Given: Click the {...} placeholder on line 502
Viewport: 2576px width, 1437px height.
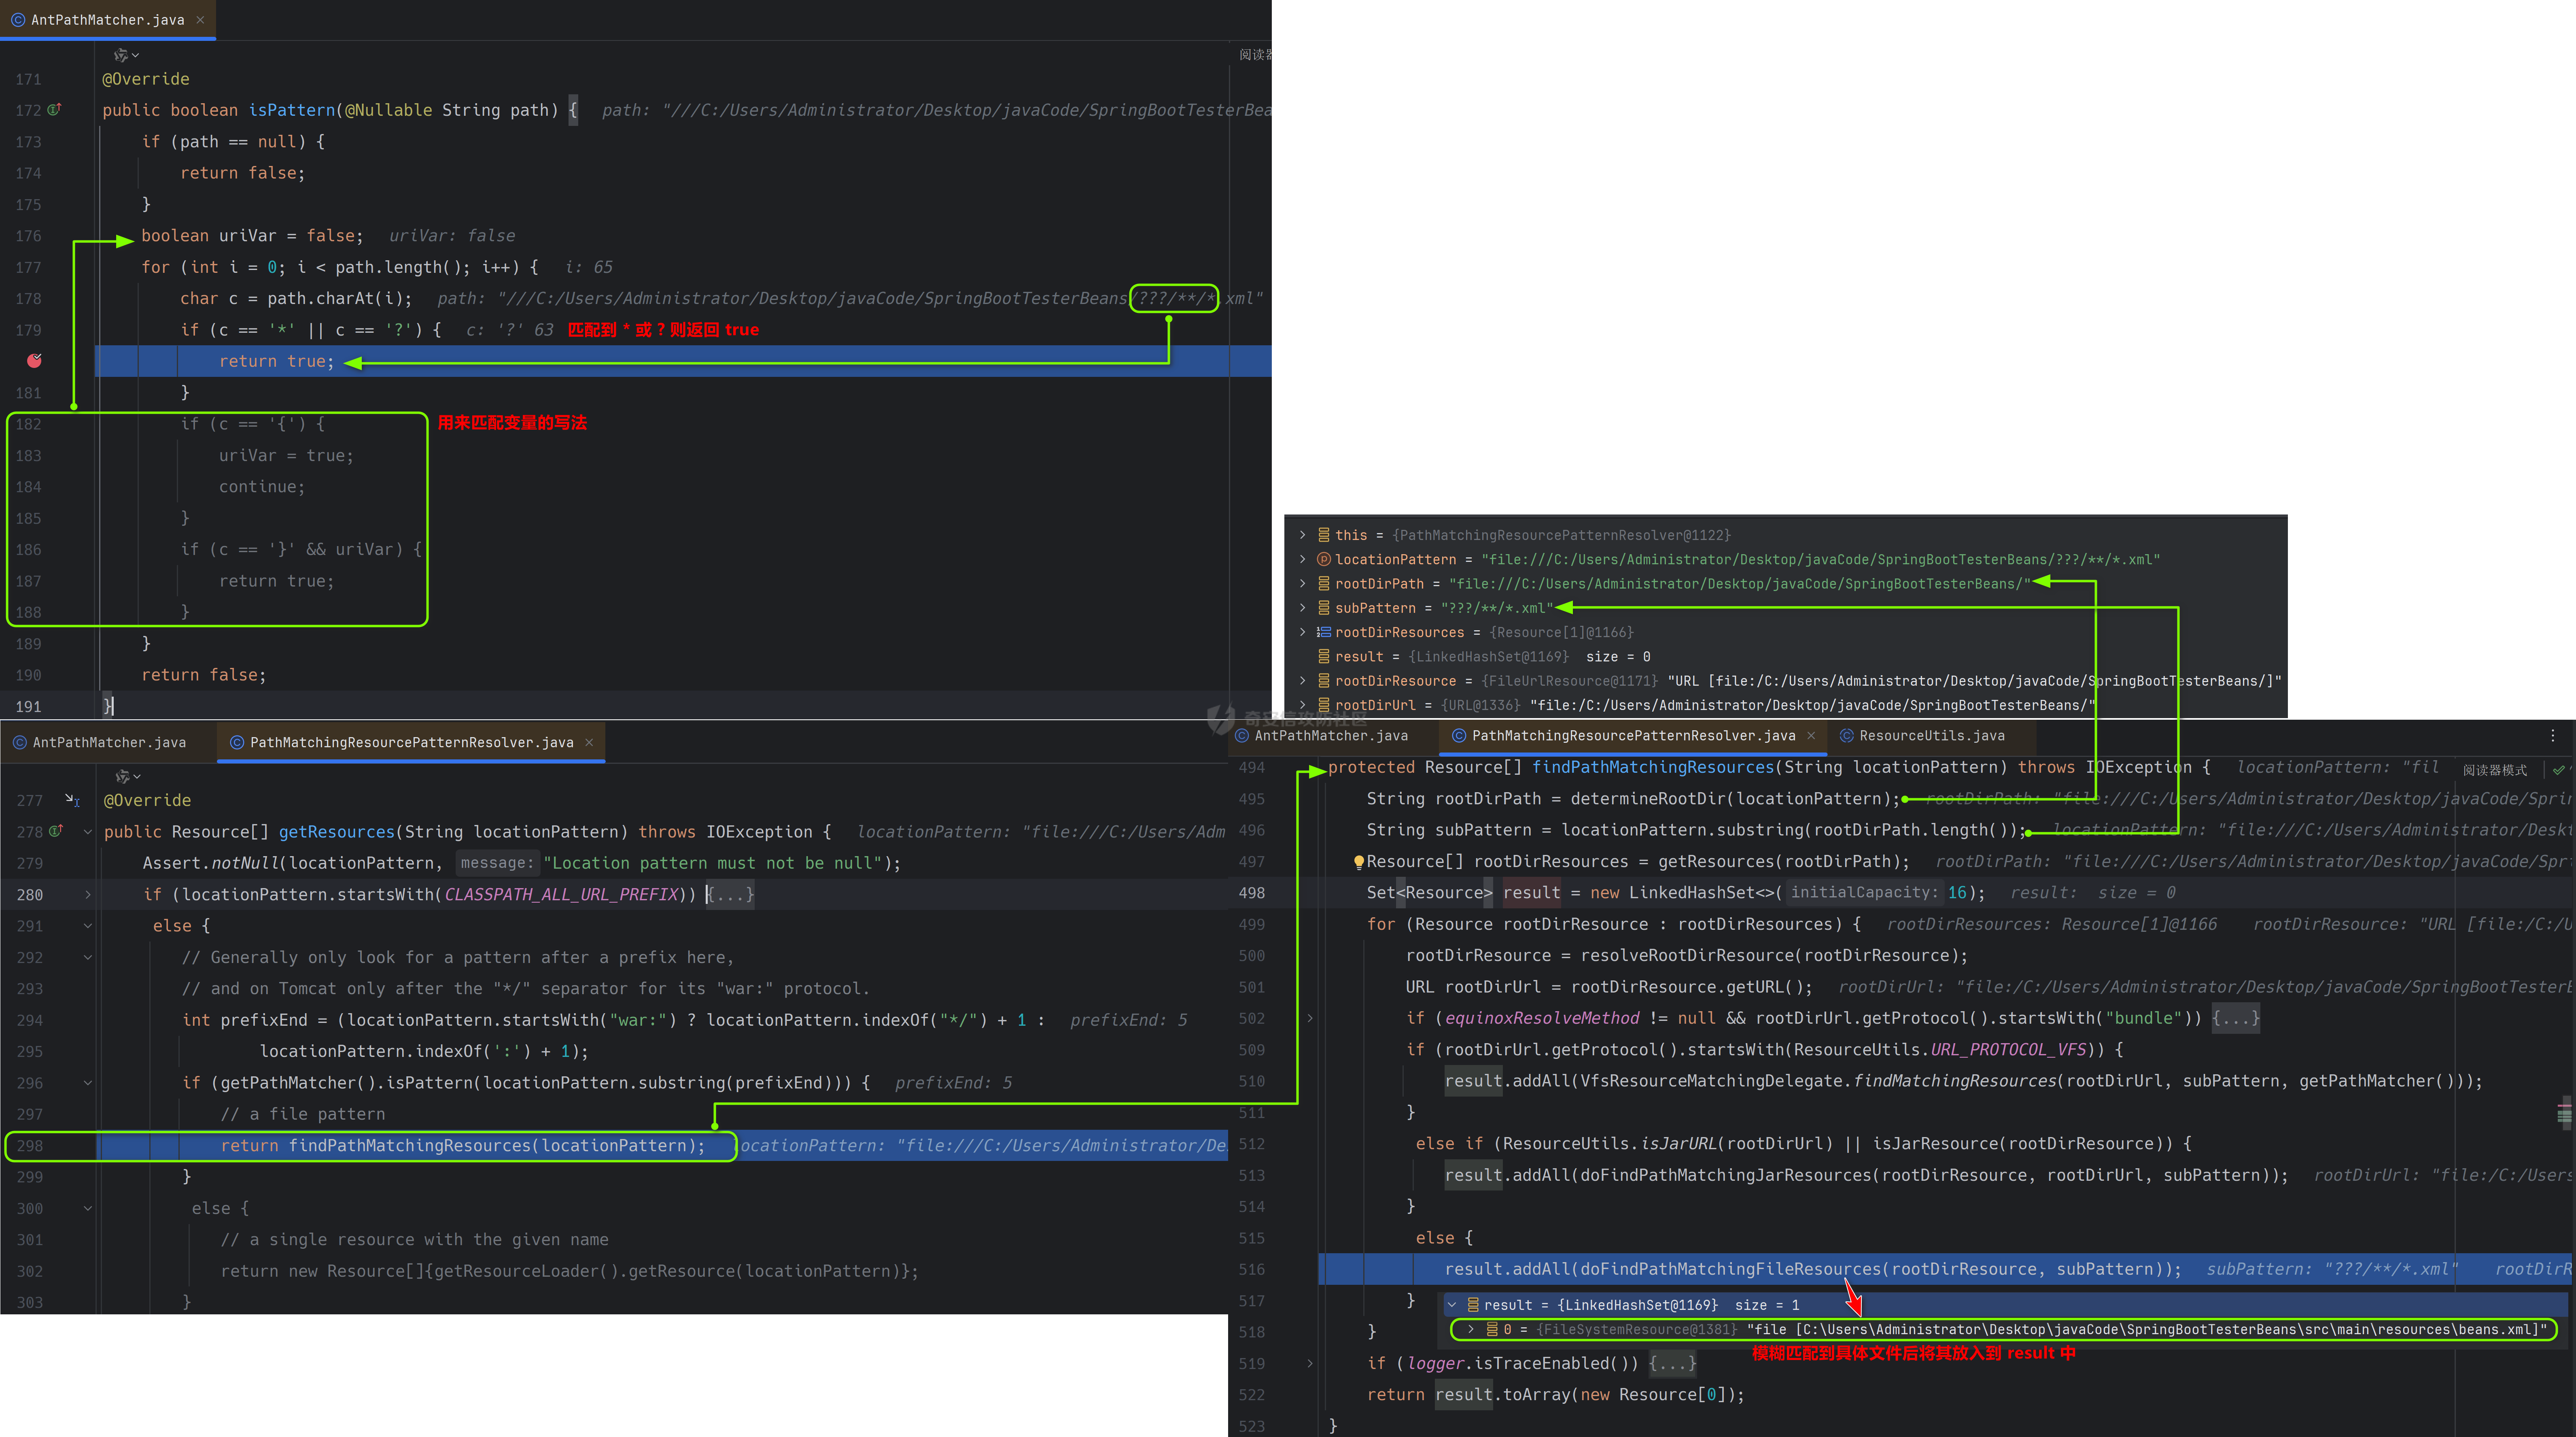Looking at the screenshot, I should pos(2236,1018).
